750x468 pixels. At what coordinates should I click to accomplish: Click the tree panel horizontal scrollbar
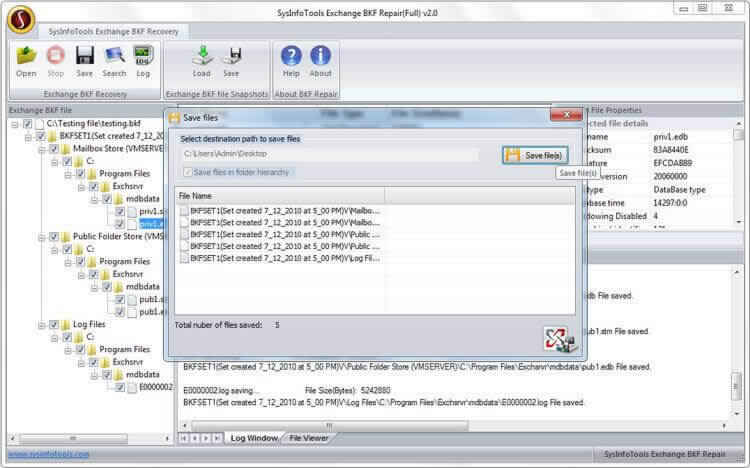73,438
